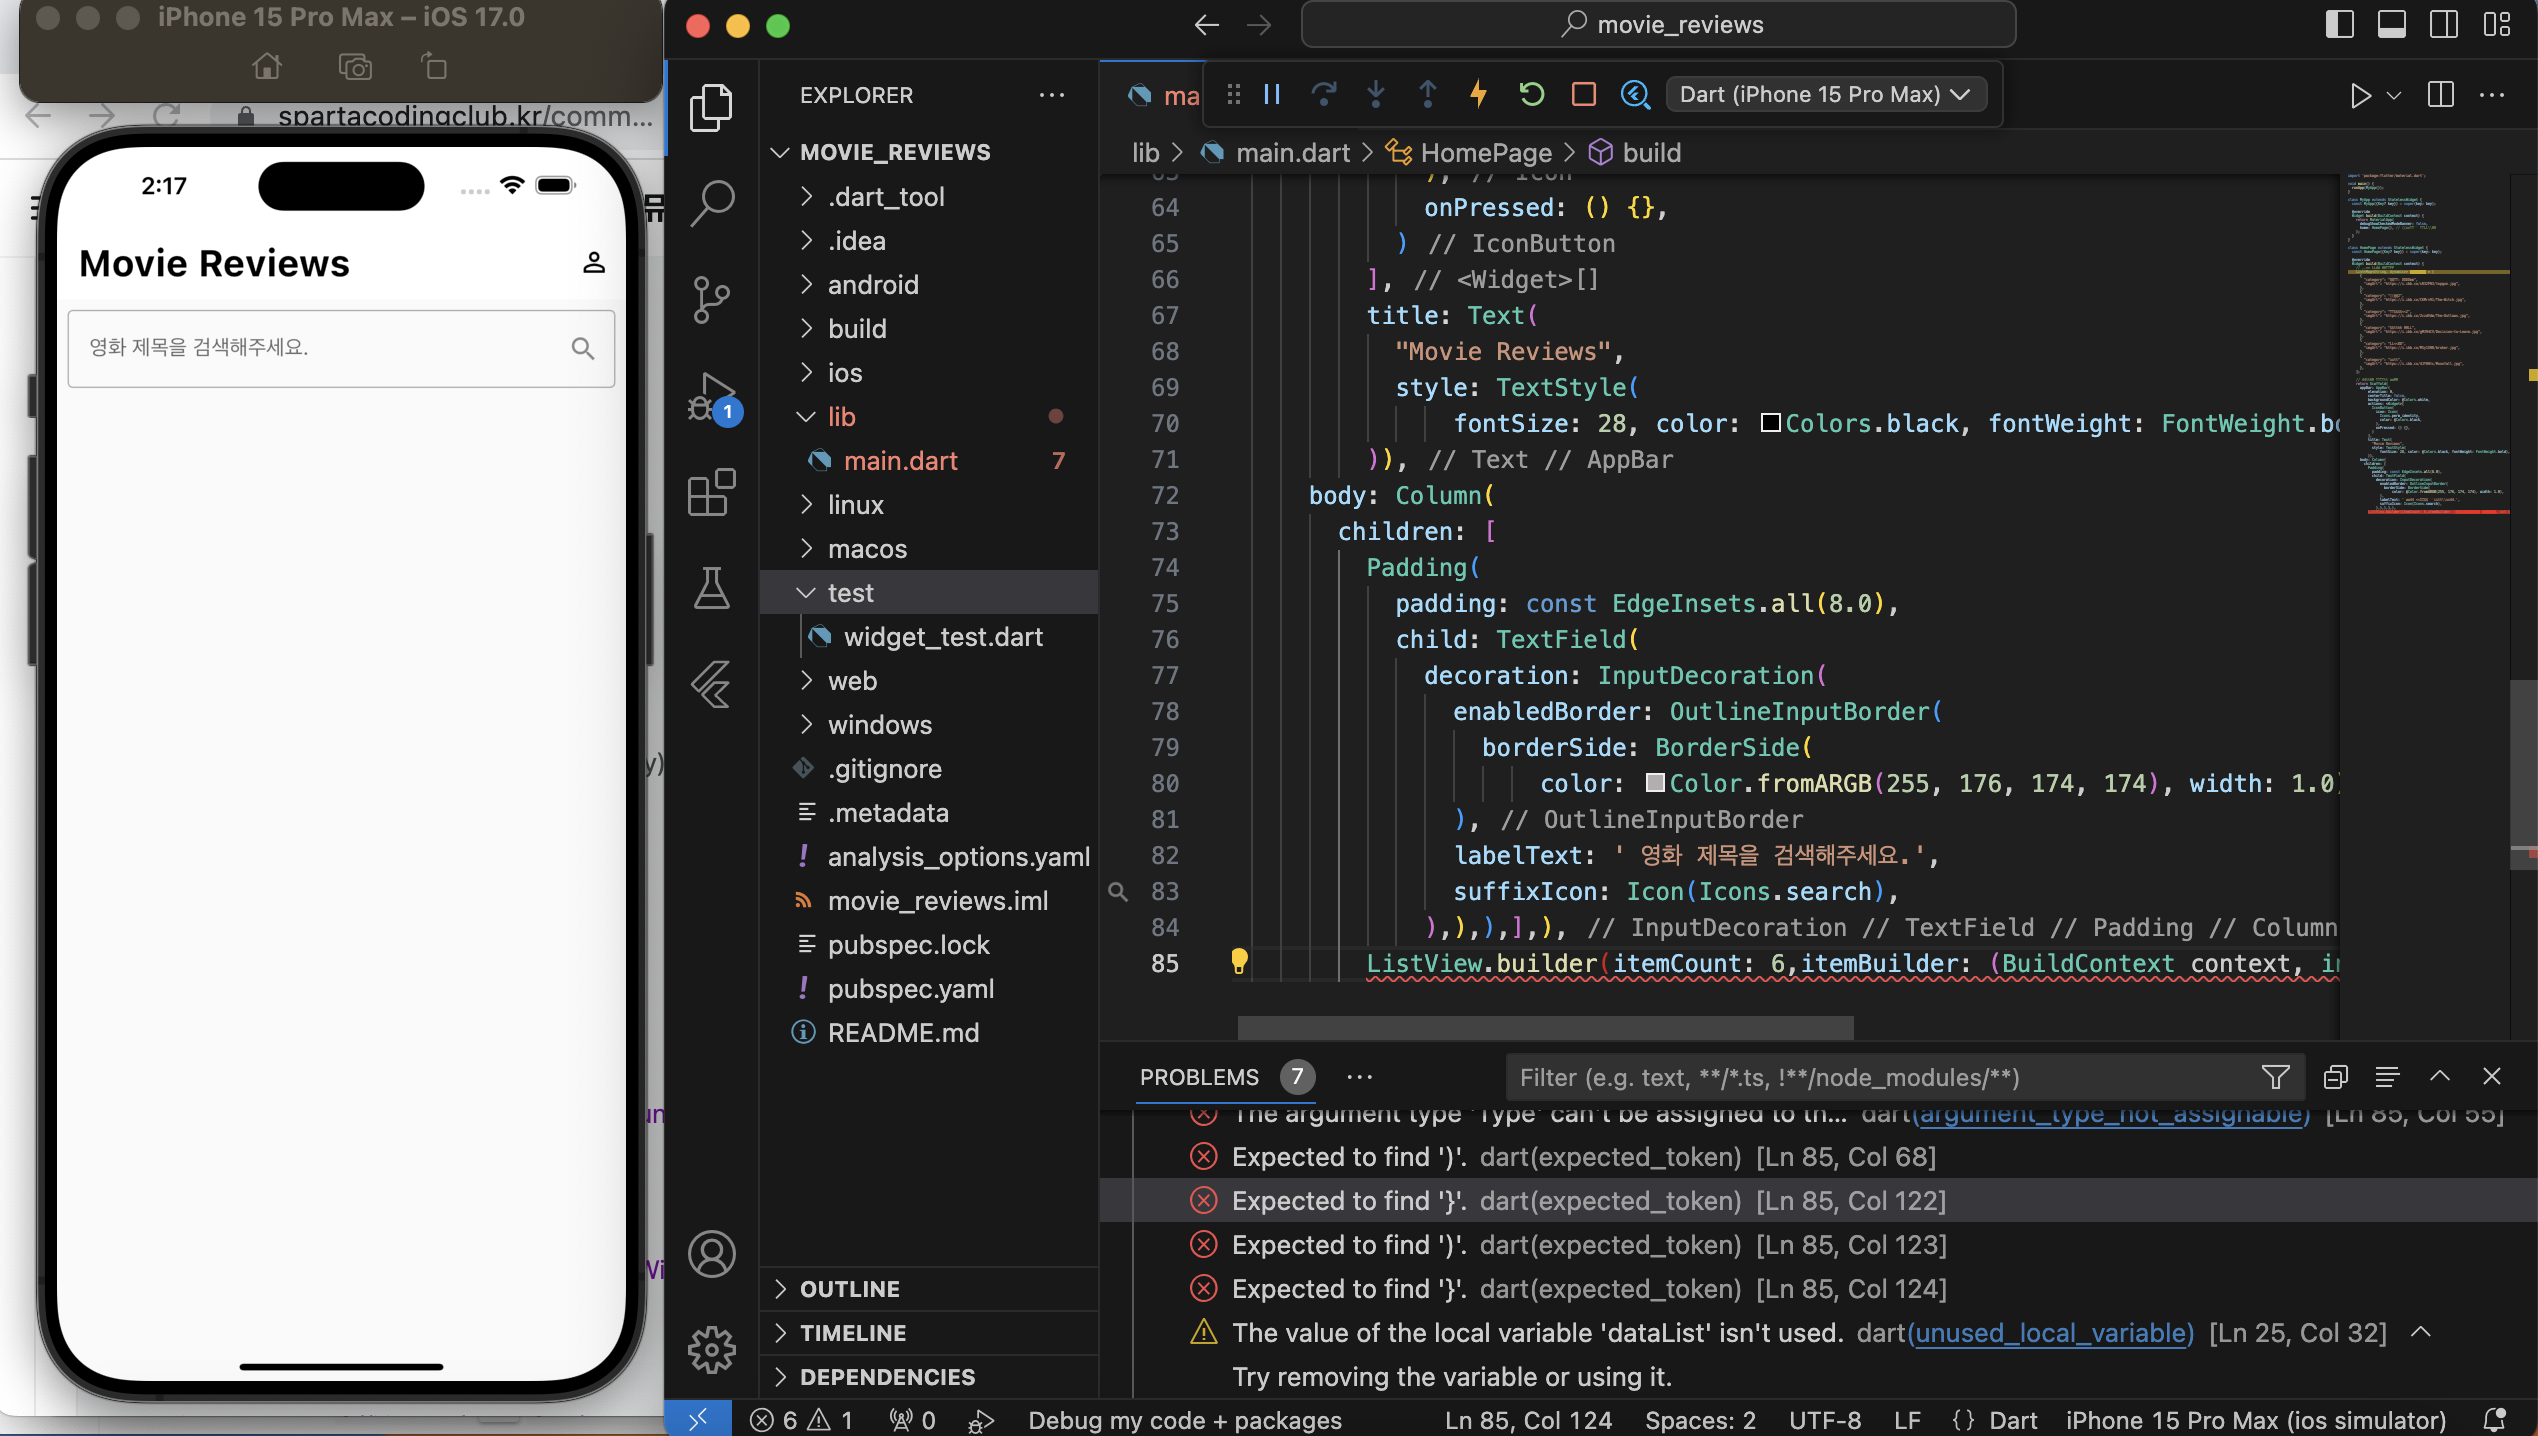Click Debug my code + packages status item
The image size is (2538, 1436).
tap(1185, 1420)
